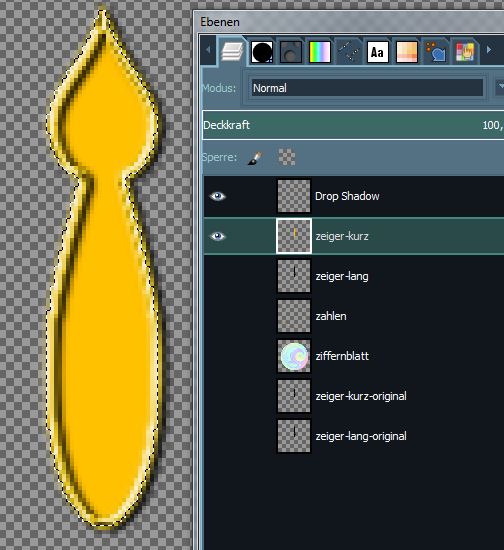Click the Deckkraft opacity slider
This screenshot has height=550, width=504.
click(353, 125)
